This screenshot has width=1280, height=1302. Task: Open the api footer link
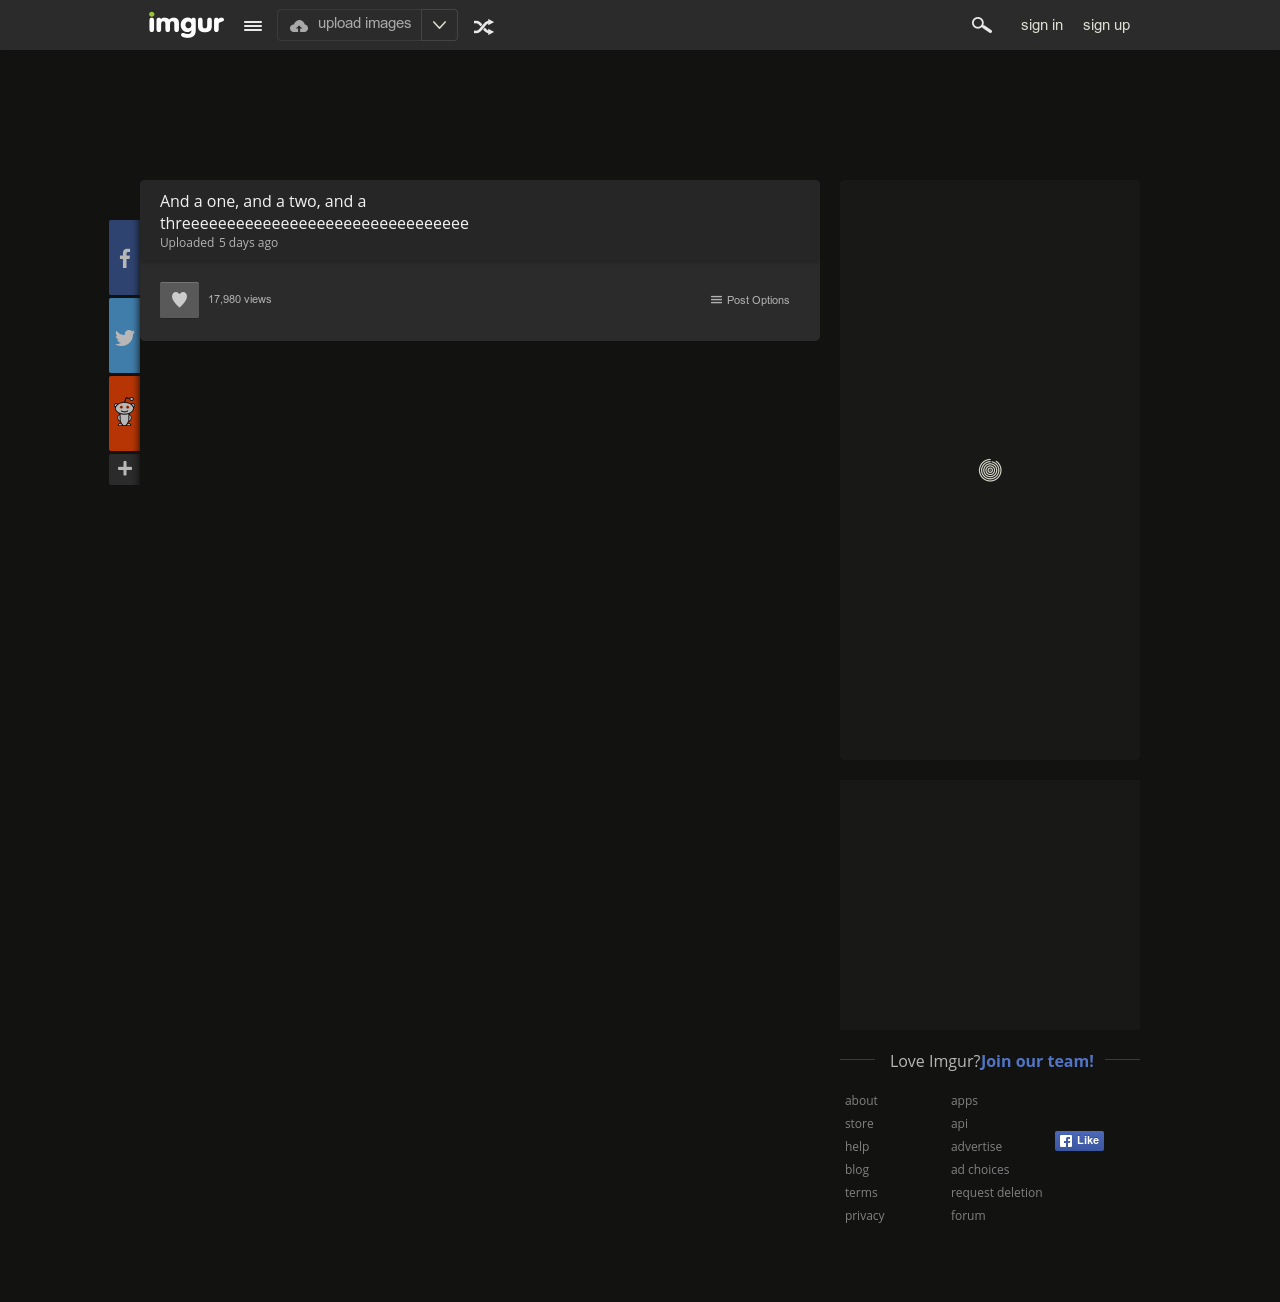[x=959, y=1124]
